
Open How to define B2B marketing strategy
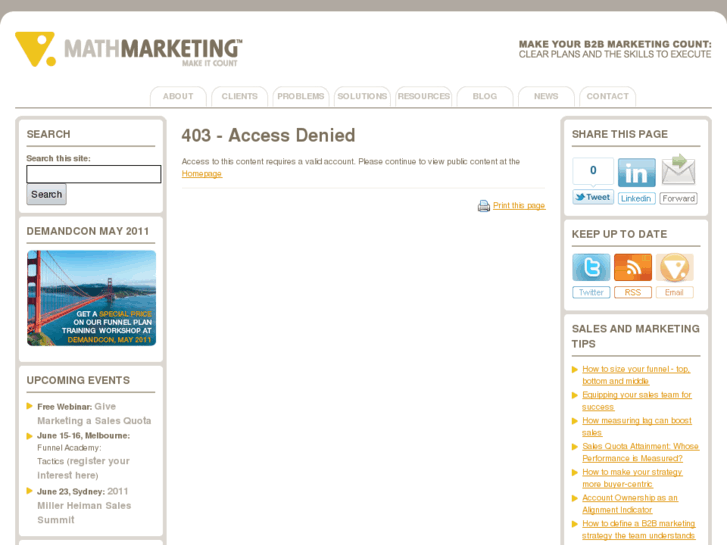(x=638, y=529)
